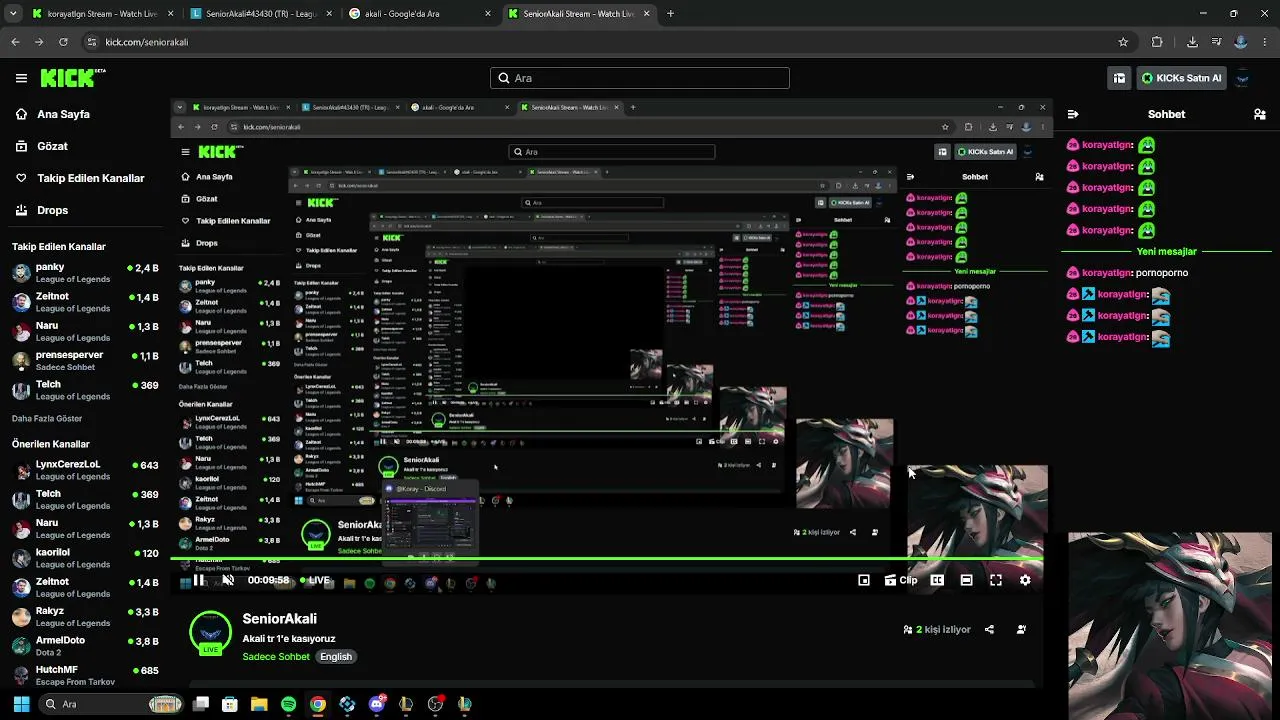Open File Explorer from the taskbar
The image size is (1280, 720).
tap(259, 704)
